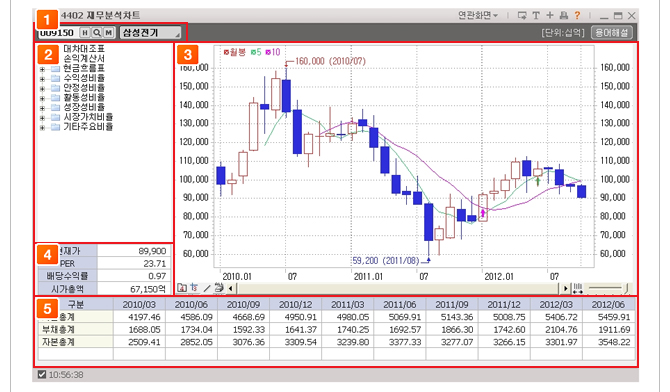Click the screen link icon in title bar

(522, 16)
